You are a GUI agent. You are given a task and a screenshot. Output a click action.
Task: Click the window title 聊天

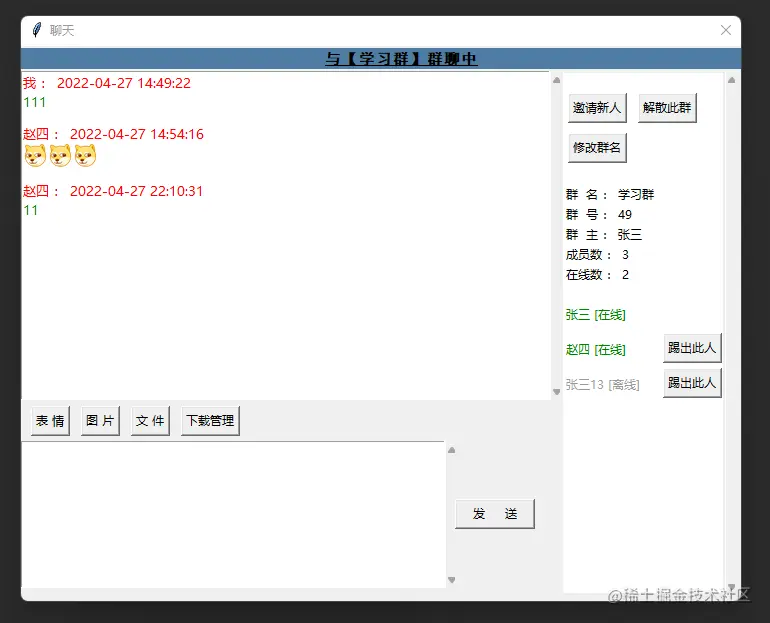coord(62,30)
